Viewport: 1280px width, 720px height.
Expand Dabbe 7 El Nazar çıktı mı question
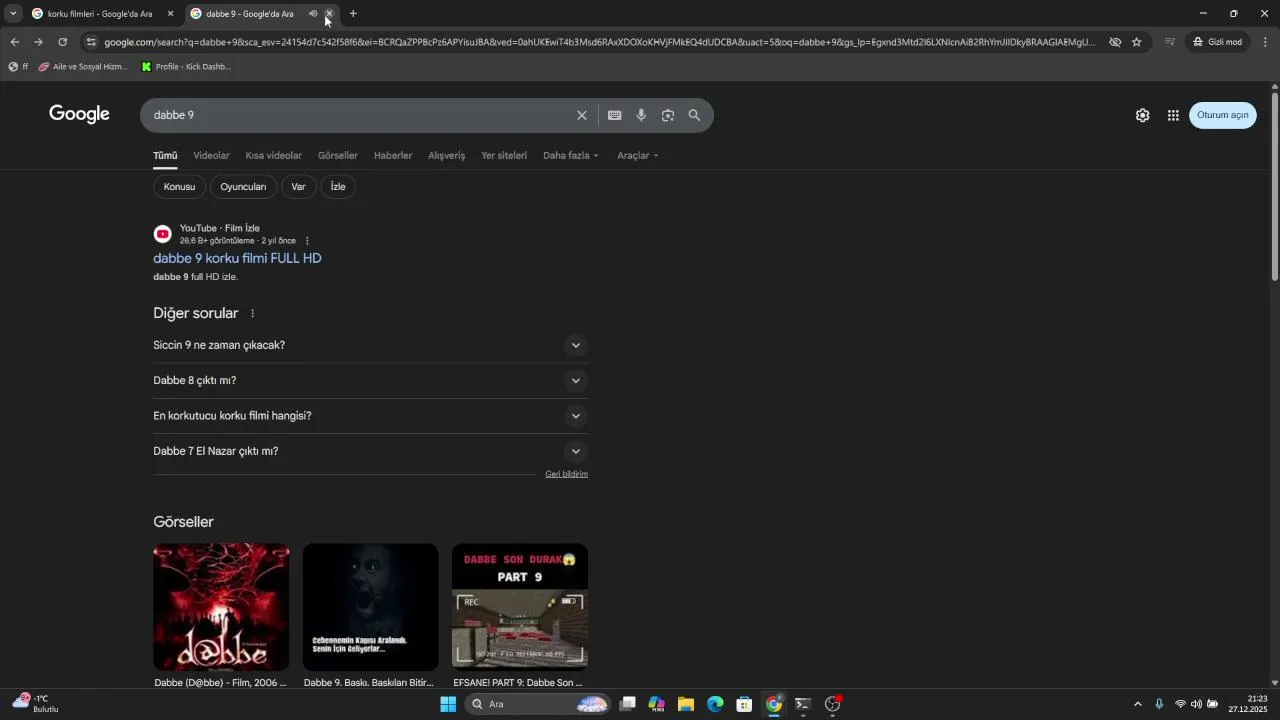pyautogui.click(x=370, y=451)
